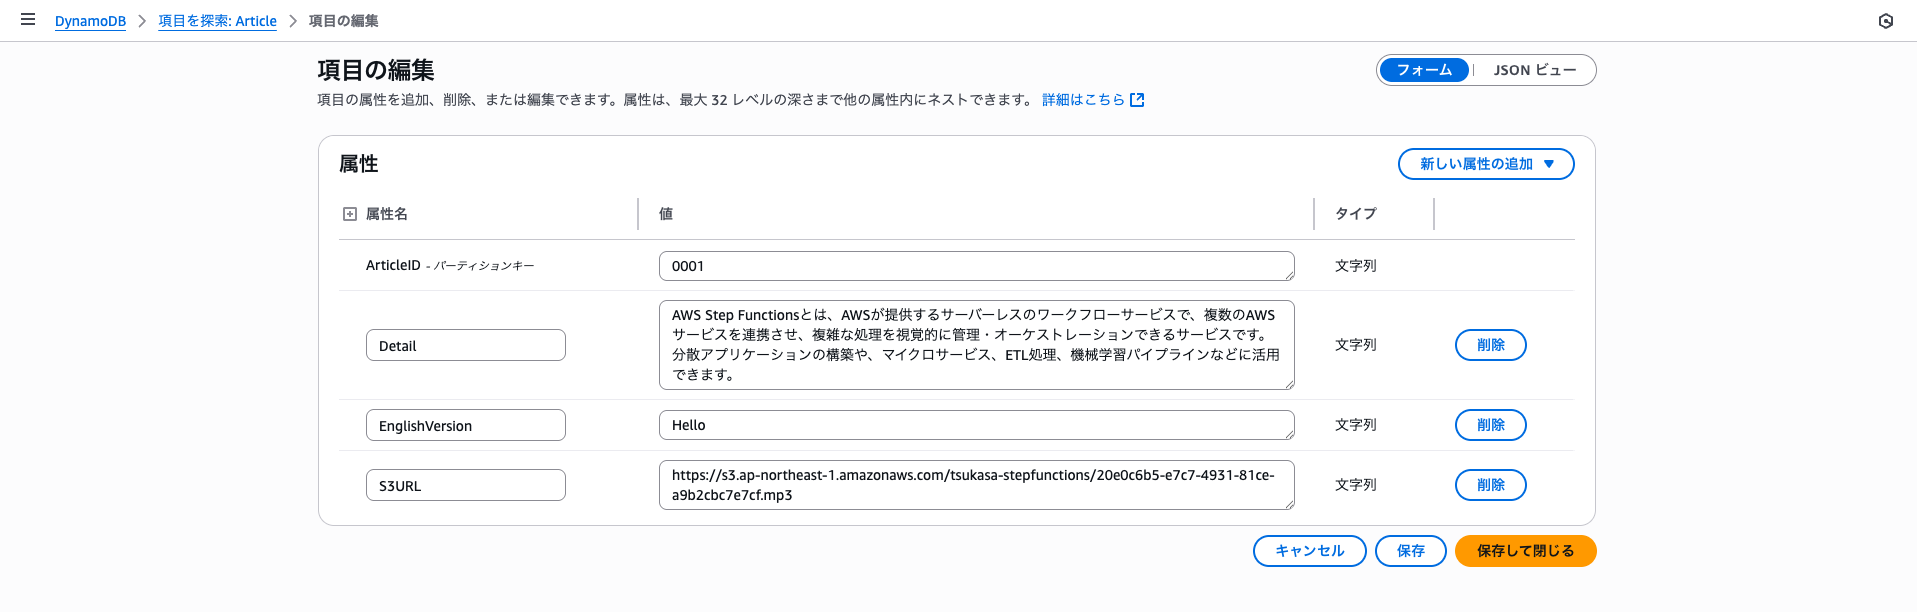This screenshot has width=1917, height=612.
Task: Go to DynamoDB breadcrumb link
Action: [x=90, y=21]
